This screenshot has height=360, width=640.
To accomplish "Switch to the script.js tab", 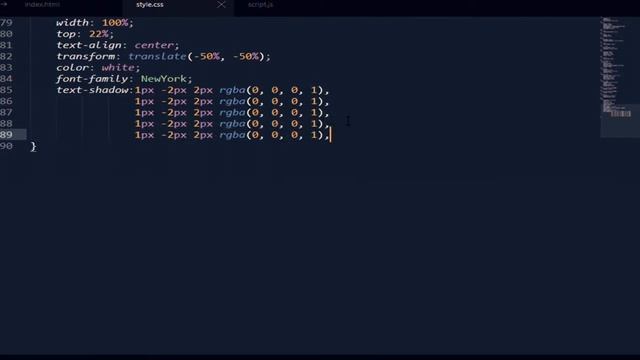I will pos(260,4).
